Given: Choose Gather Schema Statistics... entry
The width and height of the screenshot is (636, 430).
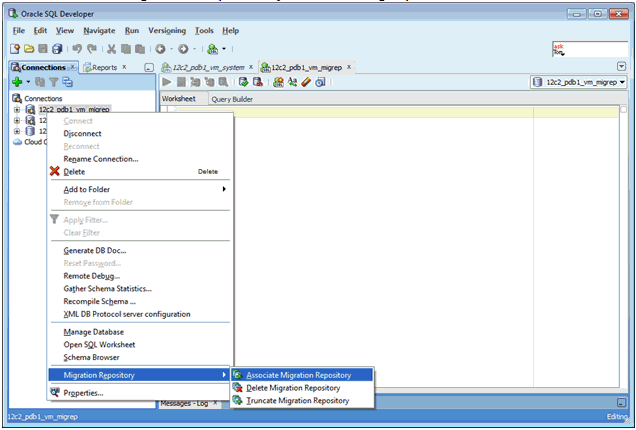Looking at the screenshot, I should 140,289.
